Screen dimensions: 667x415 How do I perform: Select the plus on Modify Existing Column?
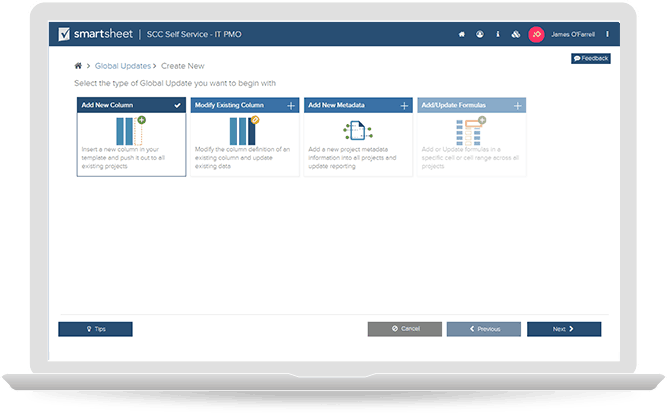(x=291, y=104)
